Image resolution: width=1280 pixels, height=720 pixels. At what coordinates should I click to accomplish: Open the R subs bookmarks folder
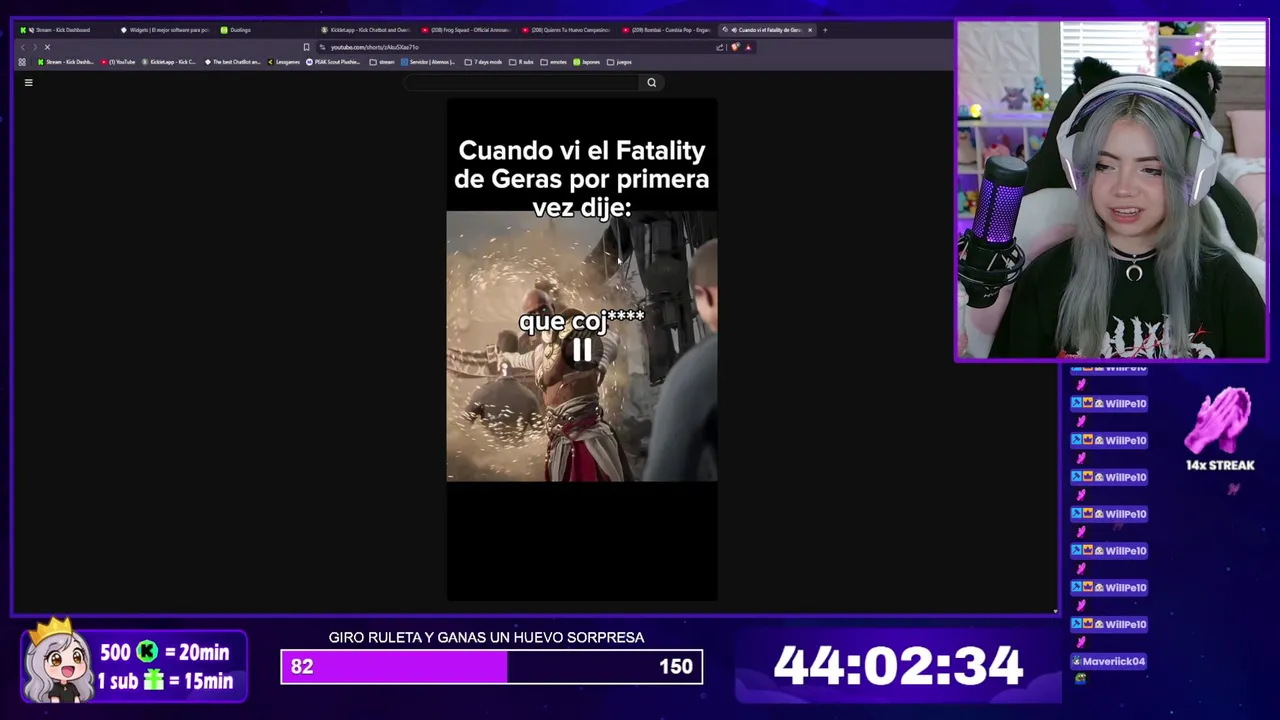521,62
